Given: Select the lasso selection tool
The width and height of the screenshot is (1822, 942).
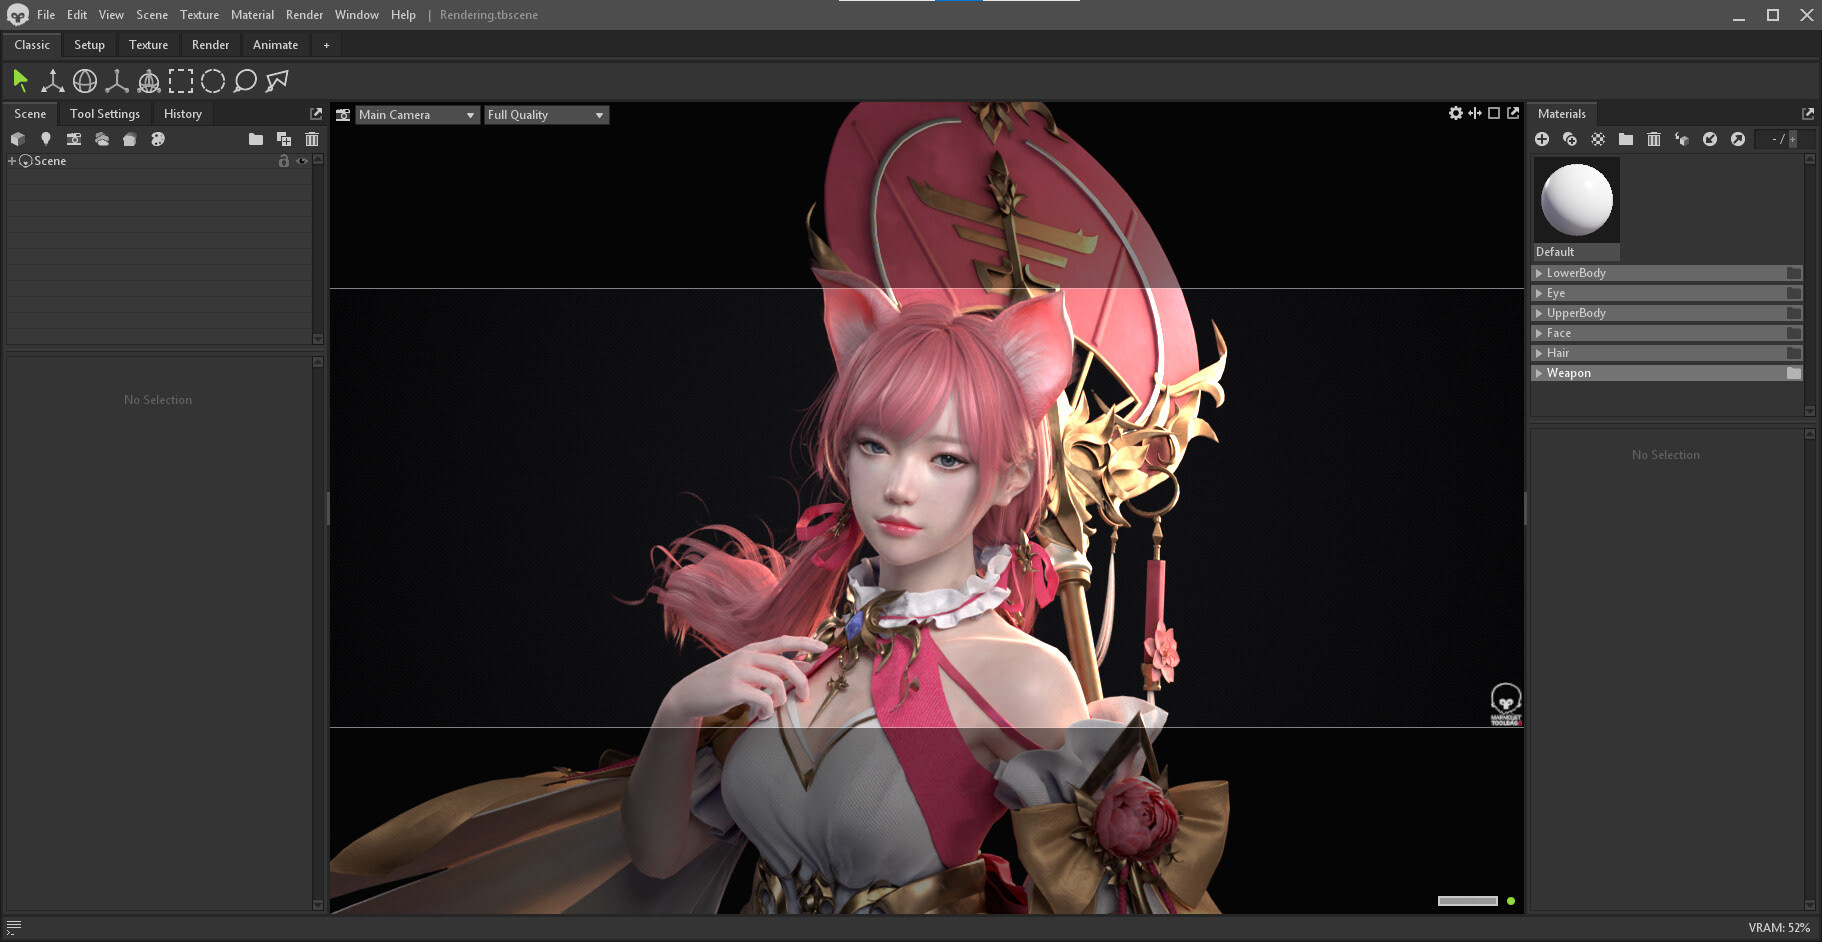Looking at the screenshot, I should pos(245,81).
